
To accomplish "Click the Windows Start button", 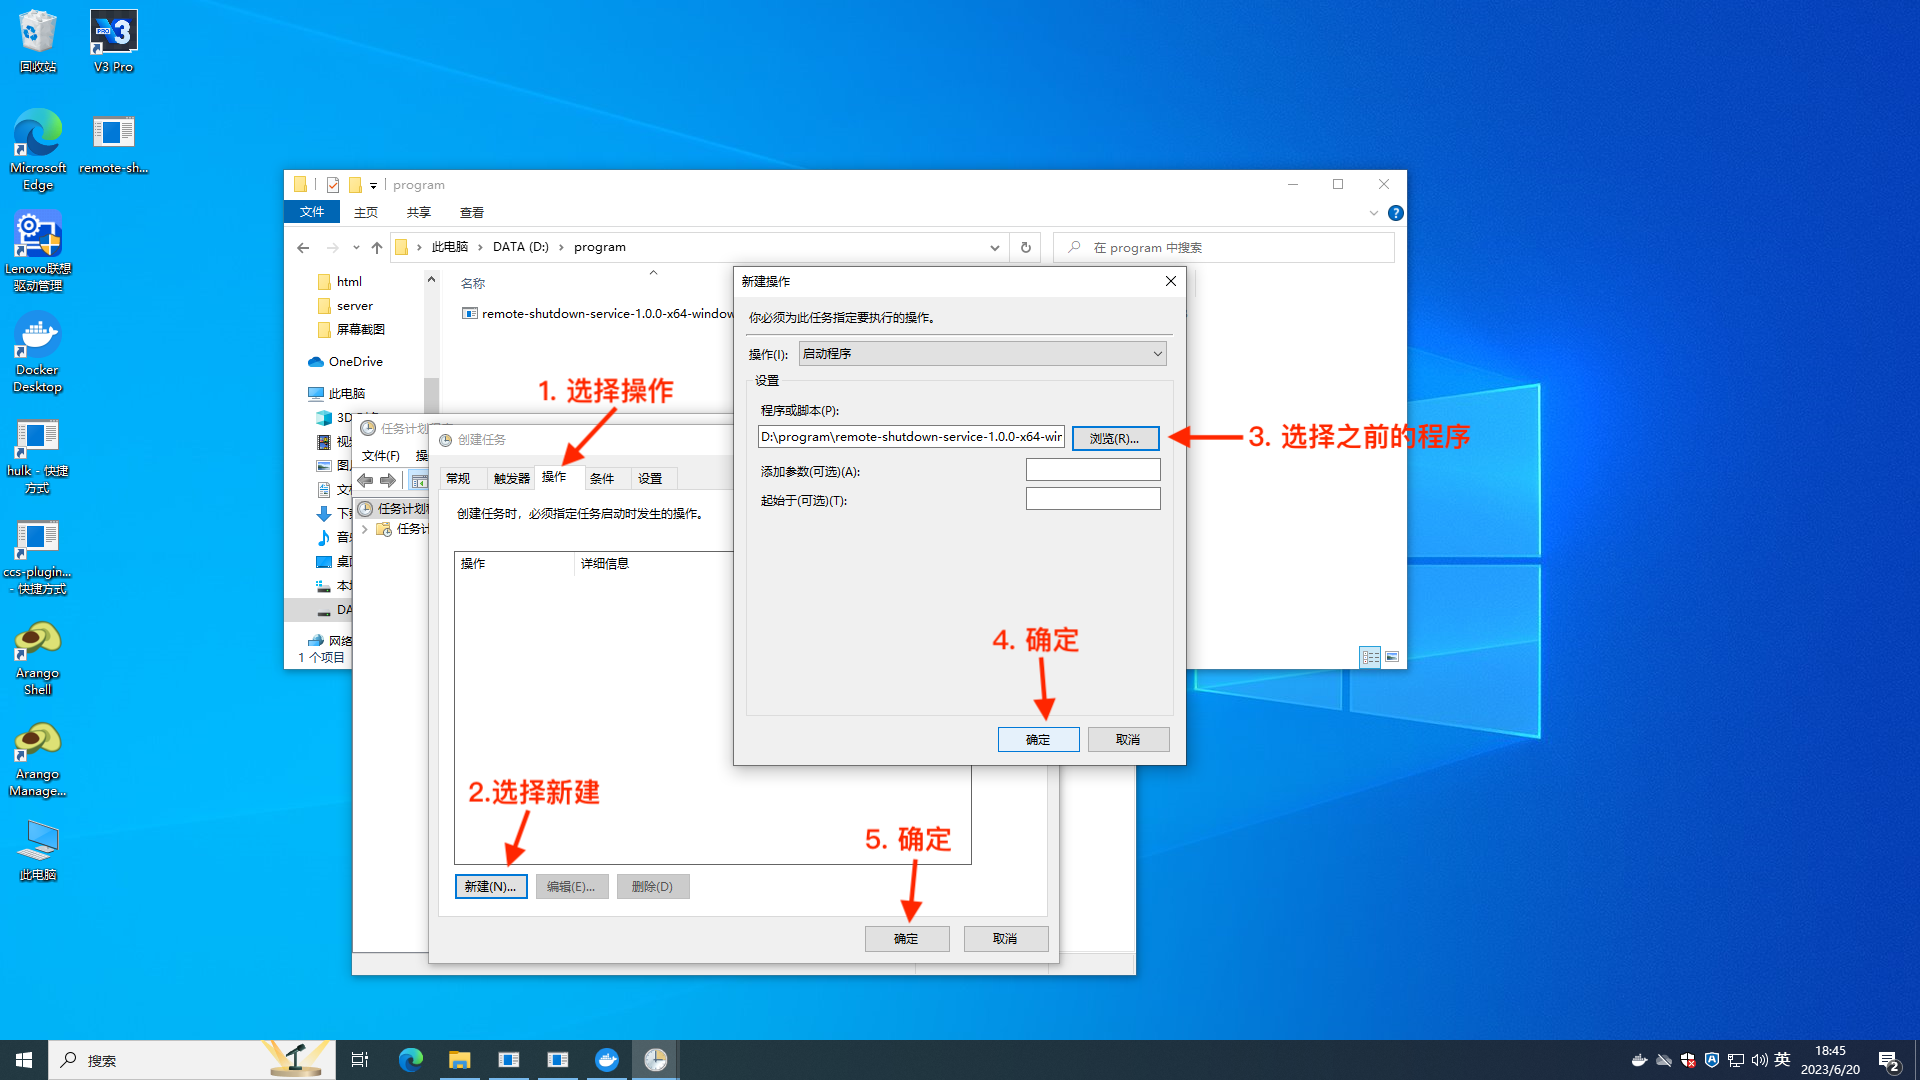I will [24, 1060].
